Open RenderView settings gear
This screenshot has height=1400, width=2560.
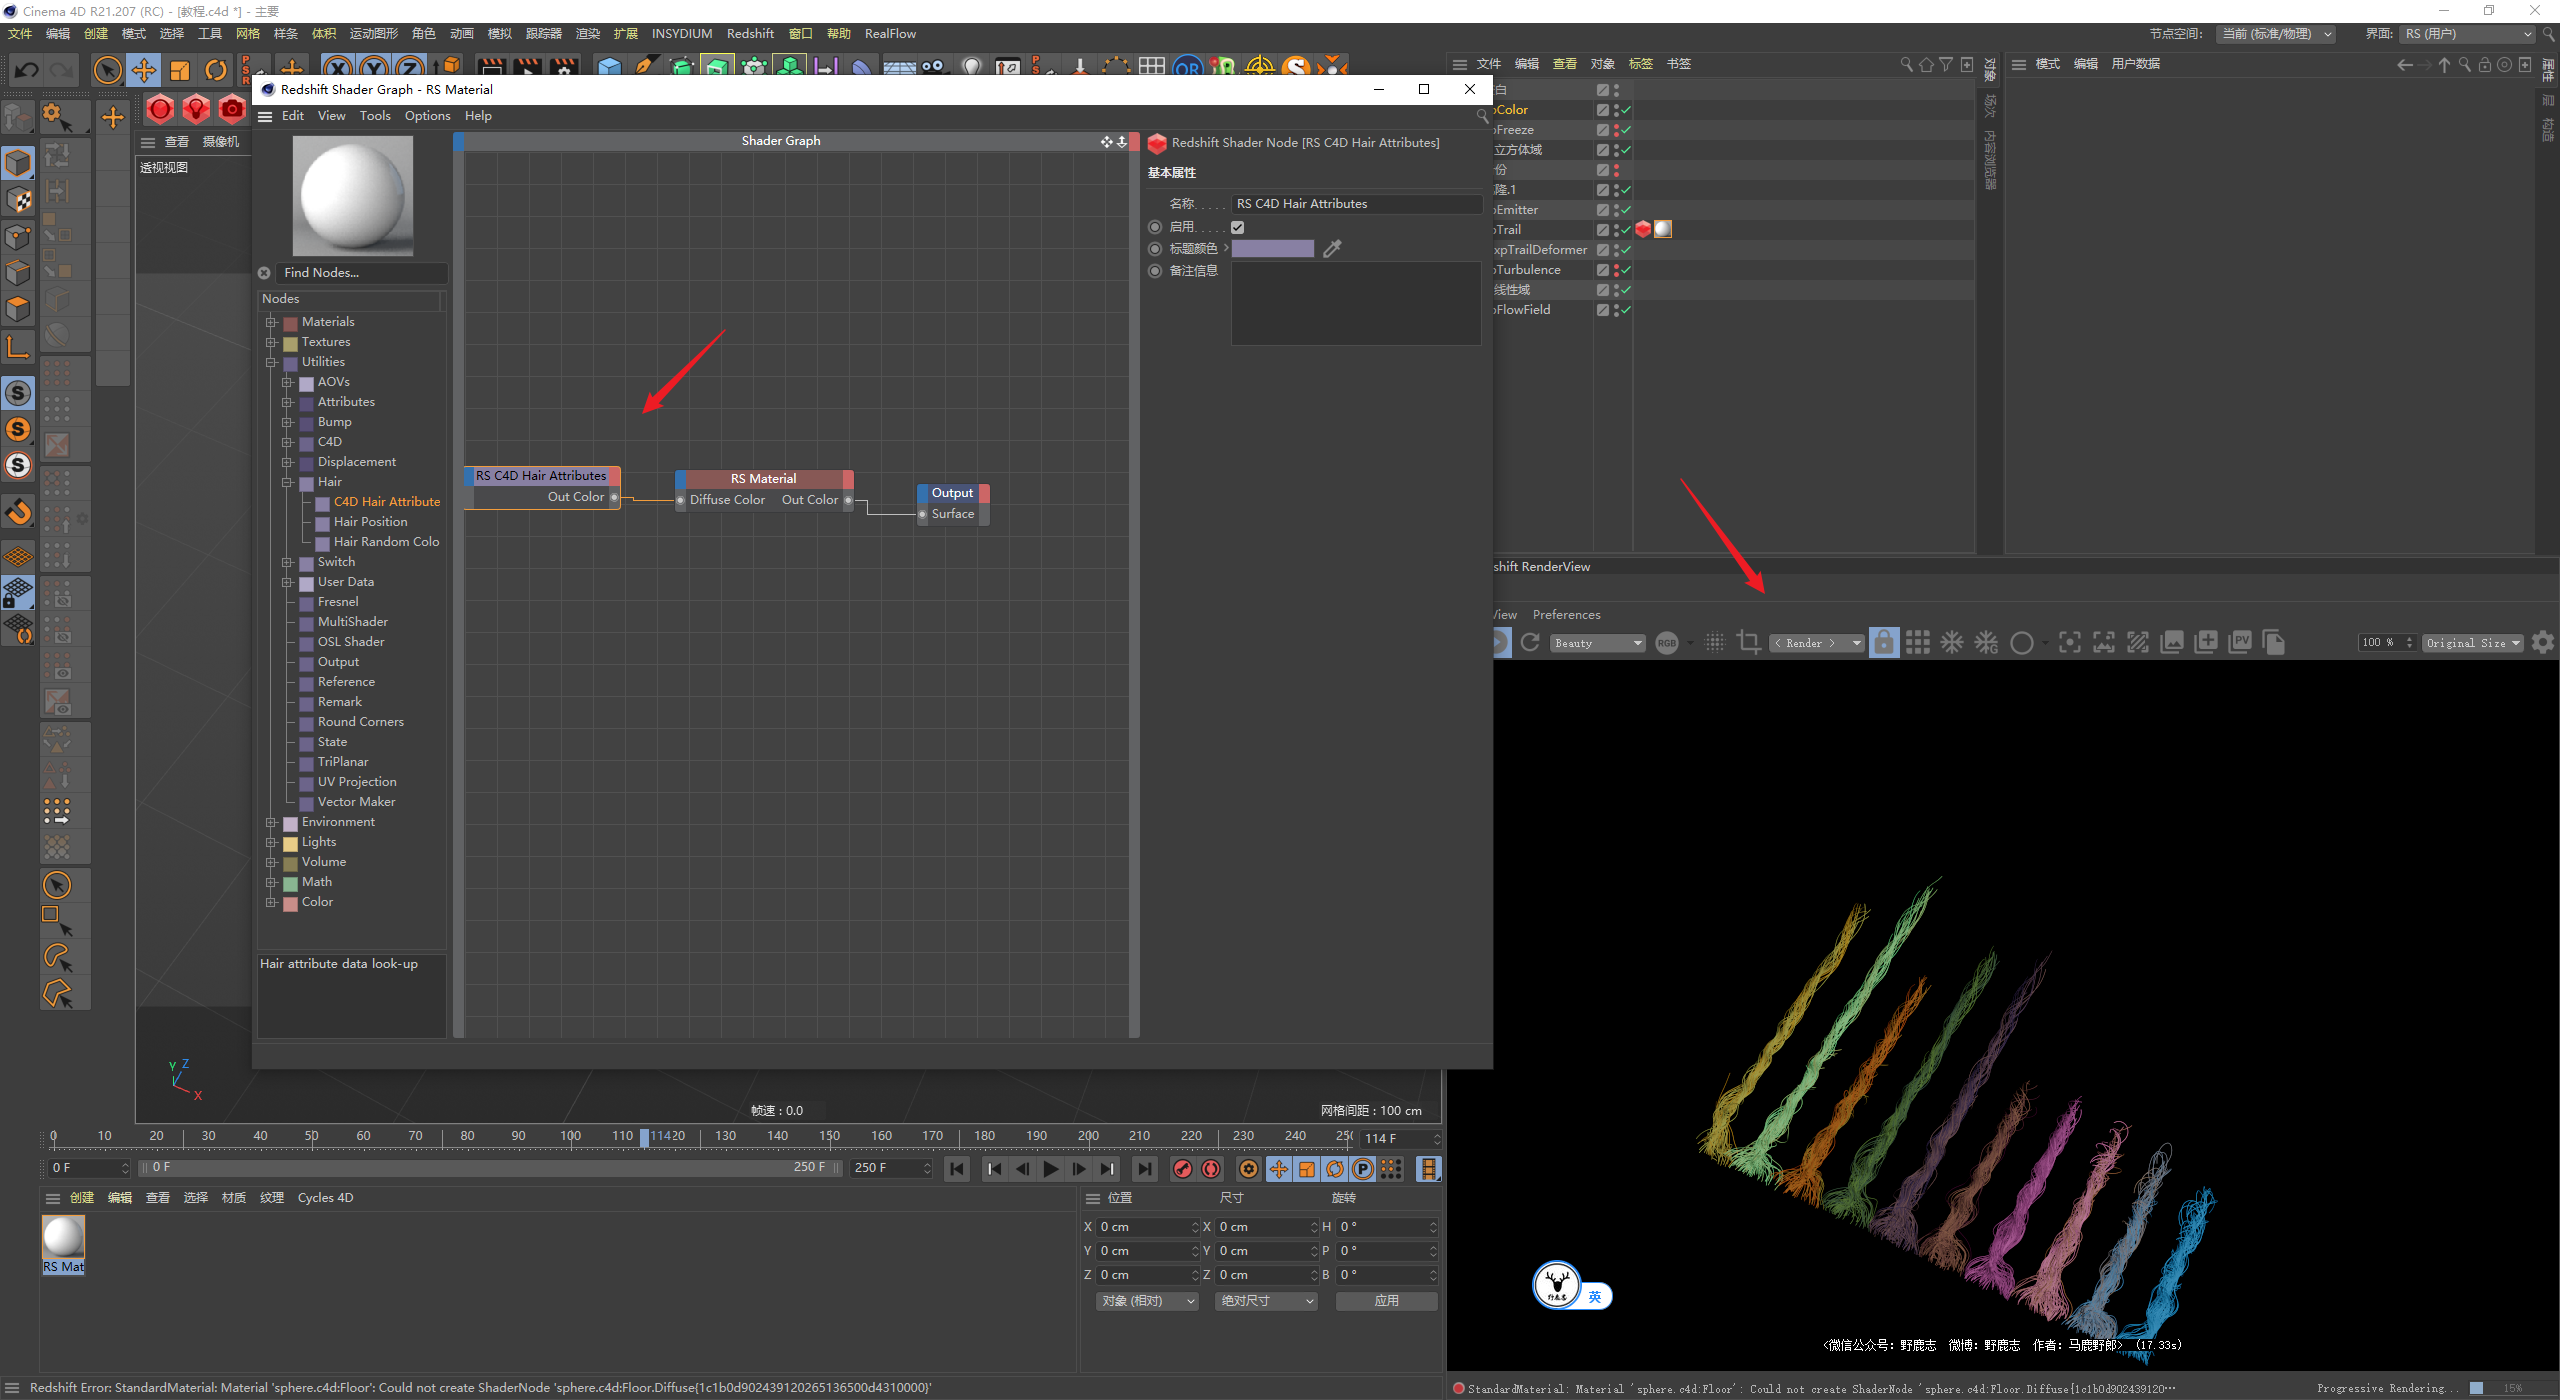2543,642
